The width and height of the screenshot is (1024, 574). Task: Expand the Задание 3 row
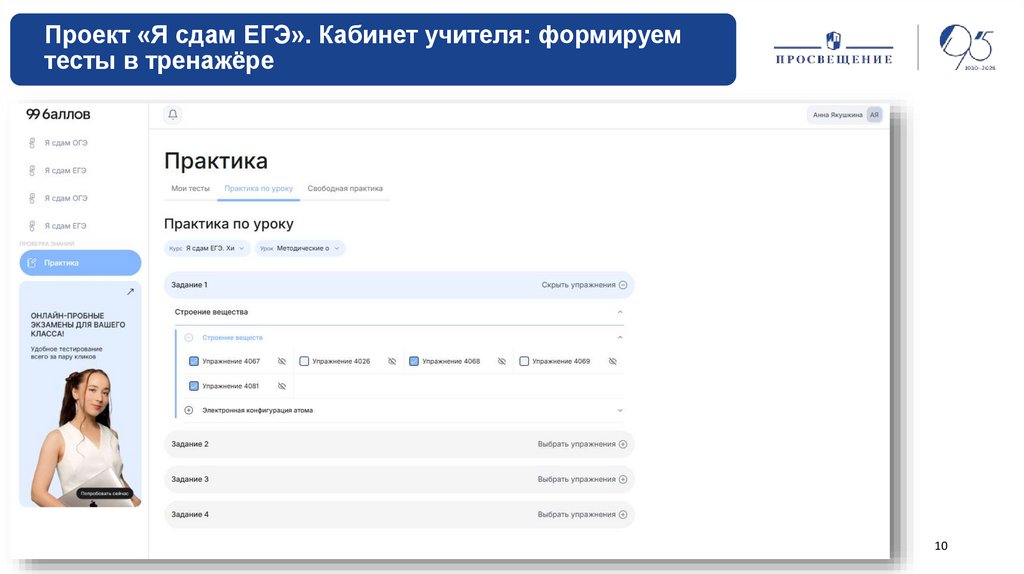399,479
